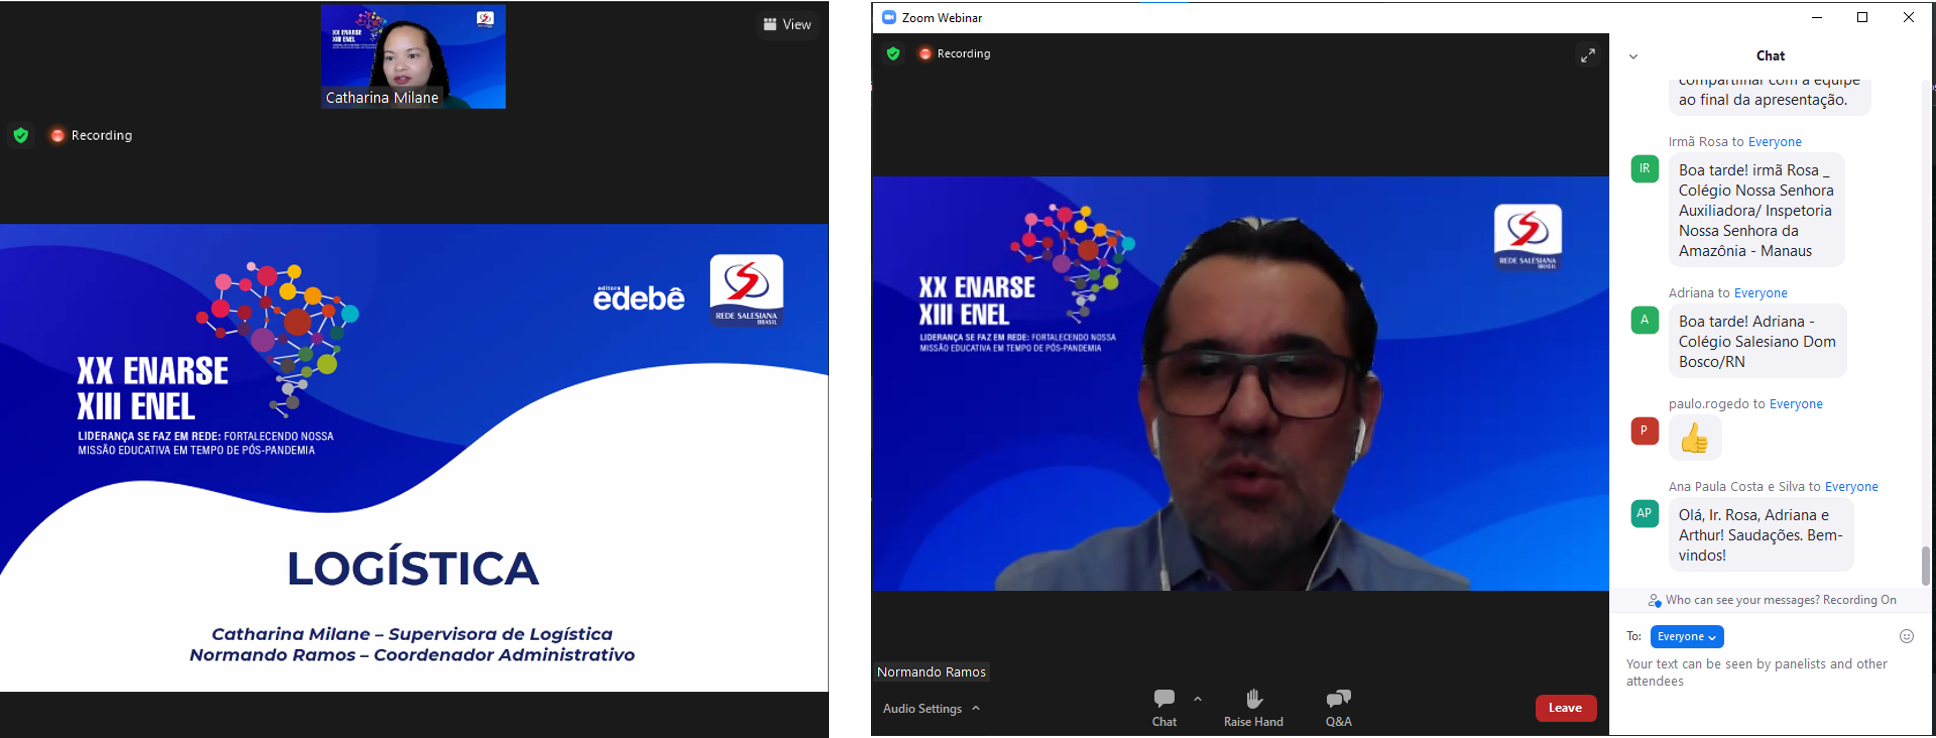1936x738 pixels.
Task: Click Everyone link beside Irmã Rosa
Action: [1775, 142]
